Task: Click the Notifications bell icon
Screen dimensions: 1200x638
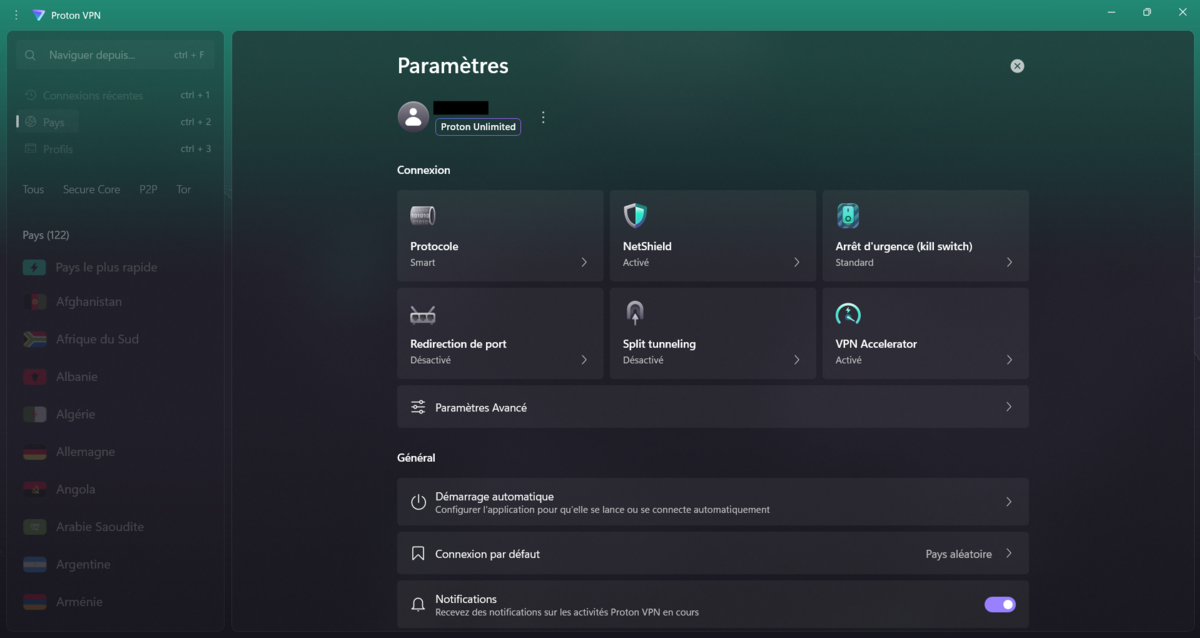Action: pos(418,605)
